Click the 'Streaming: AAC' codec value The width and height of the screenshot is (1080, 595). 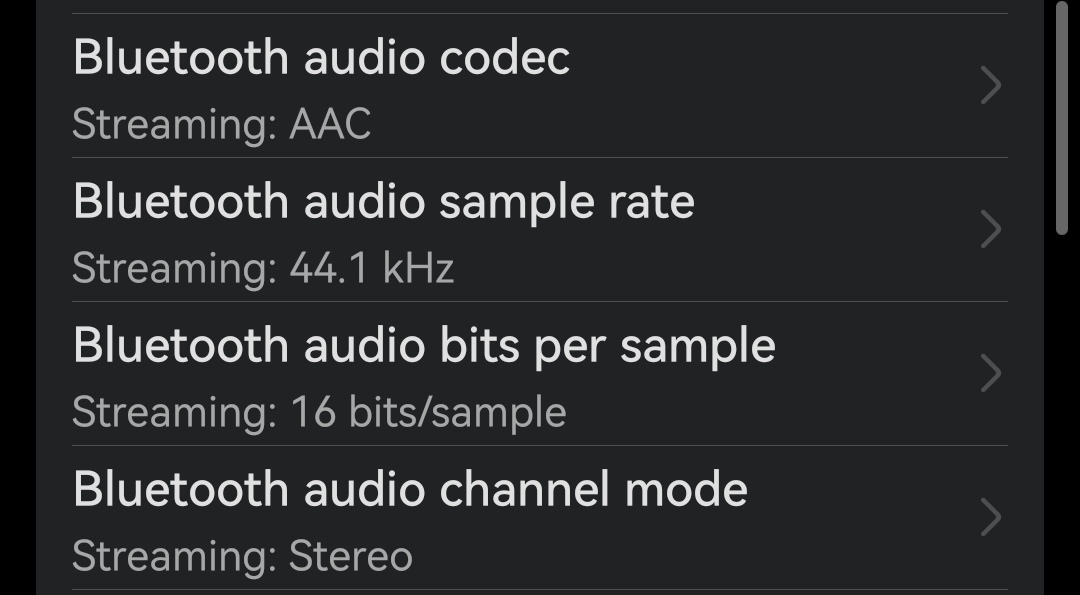tap(222, 125)
